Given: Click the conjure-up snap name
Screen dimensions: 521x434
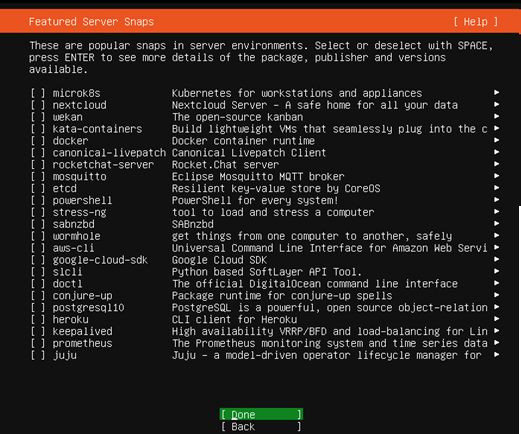Looking at the screenshot, I should [x=82, y=296].
